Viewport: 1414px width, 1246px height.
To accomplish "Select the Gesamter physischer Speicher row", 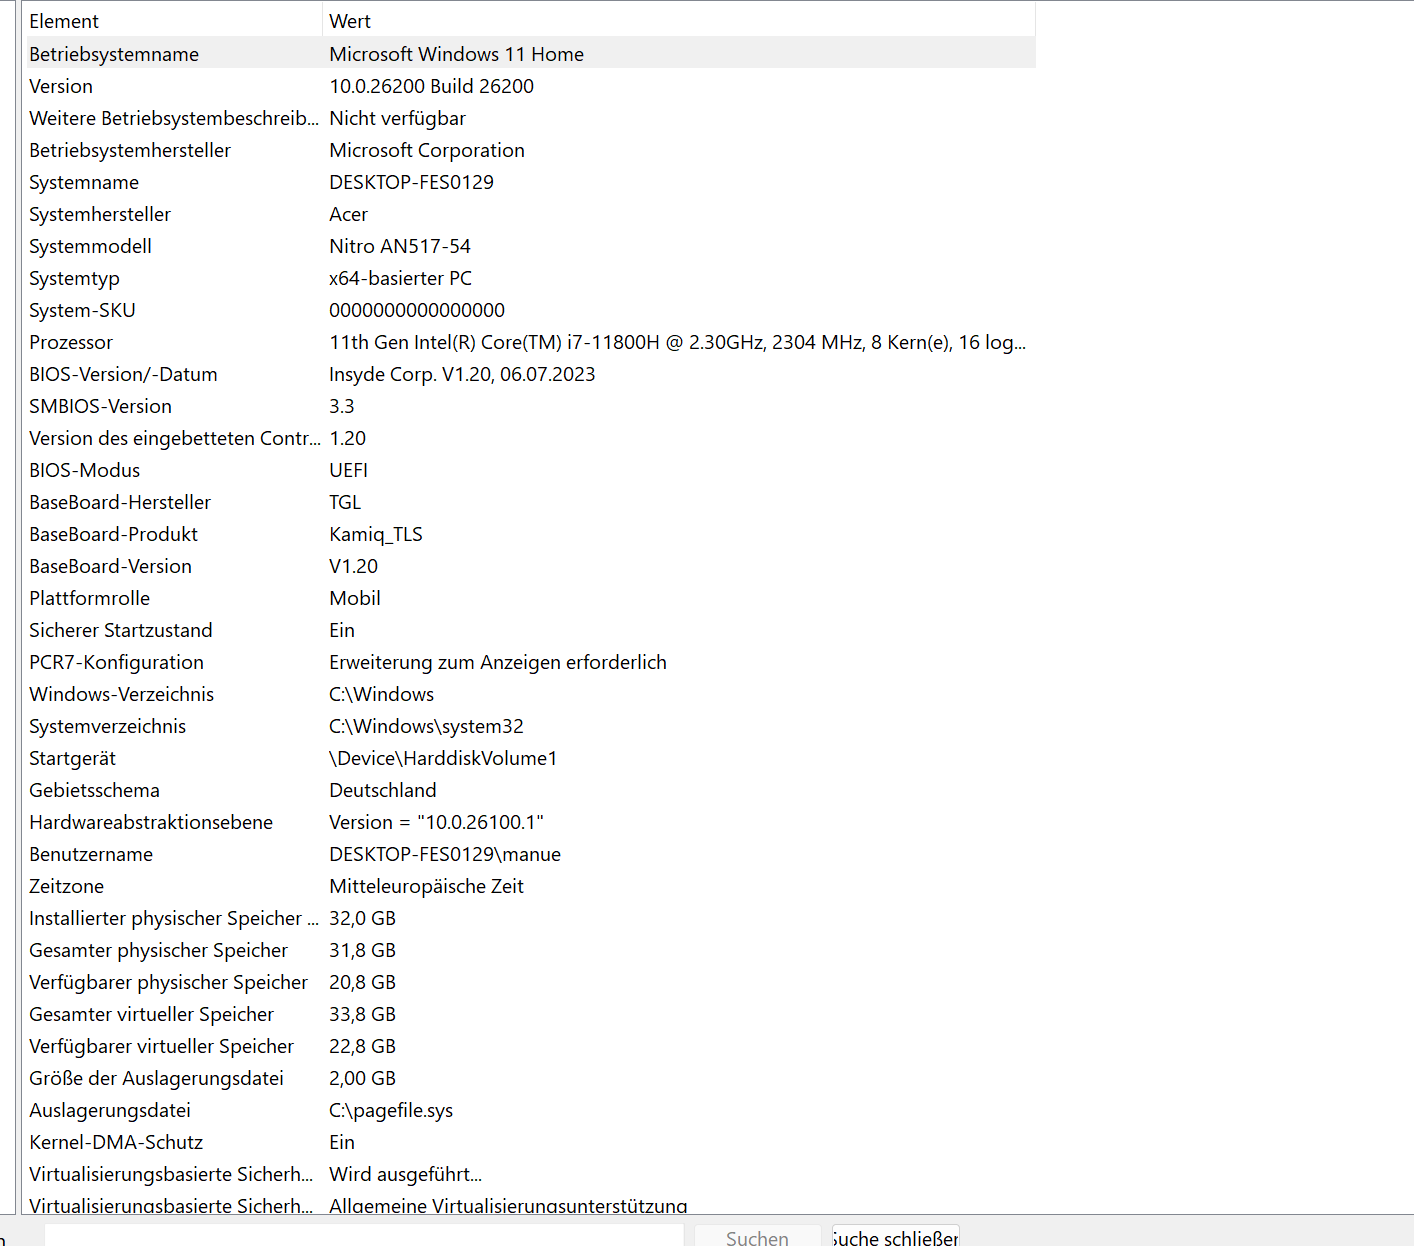I will 529,950.
